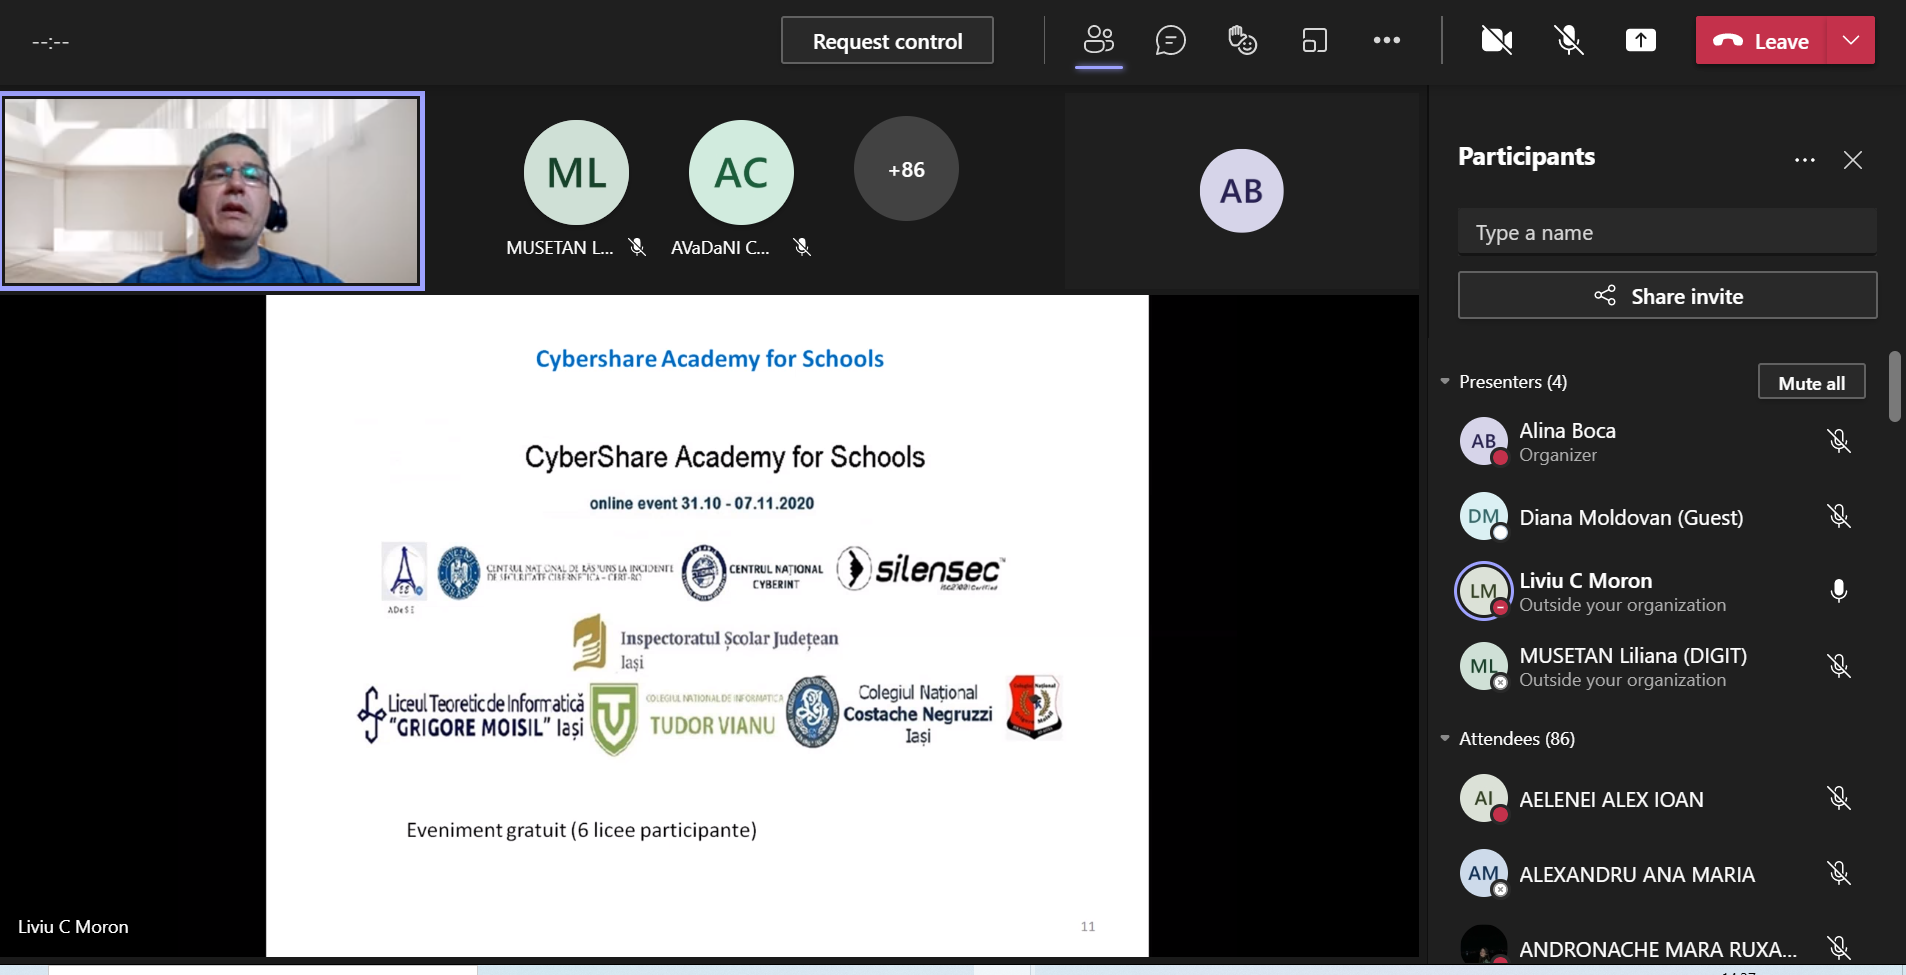This screenshot has height=975, width=1906.
Task: Collapse the Attendees section
Action: point(1445,739)
